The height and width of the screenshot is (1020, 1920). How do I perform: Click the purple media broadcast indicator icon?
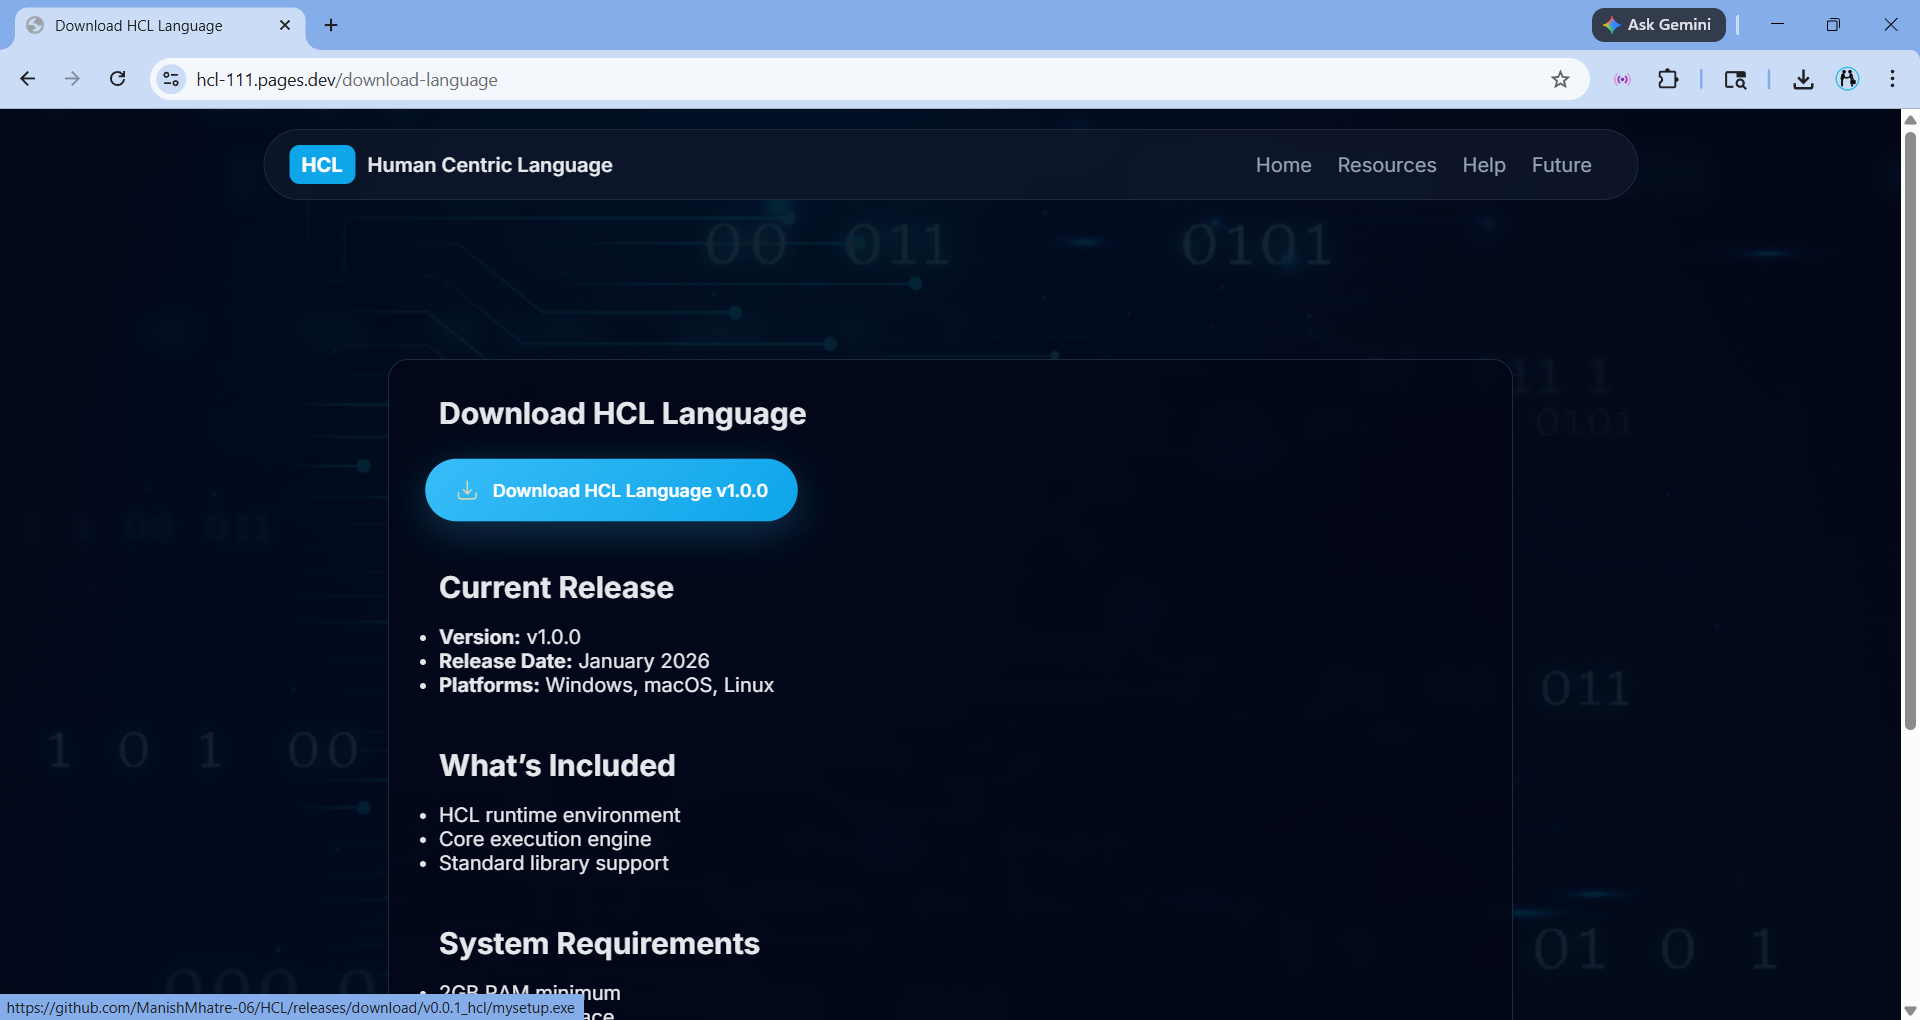coord(1622,79)
